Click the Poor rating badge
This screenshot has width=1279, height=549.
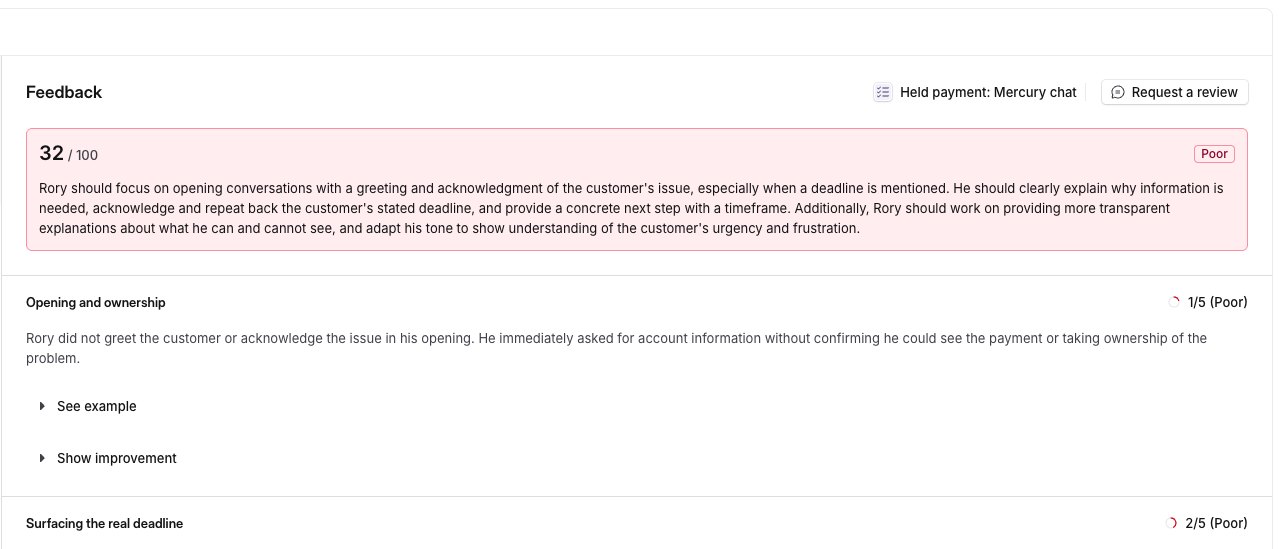[x=1214, y=154]
